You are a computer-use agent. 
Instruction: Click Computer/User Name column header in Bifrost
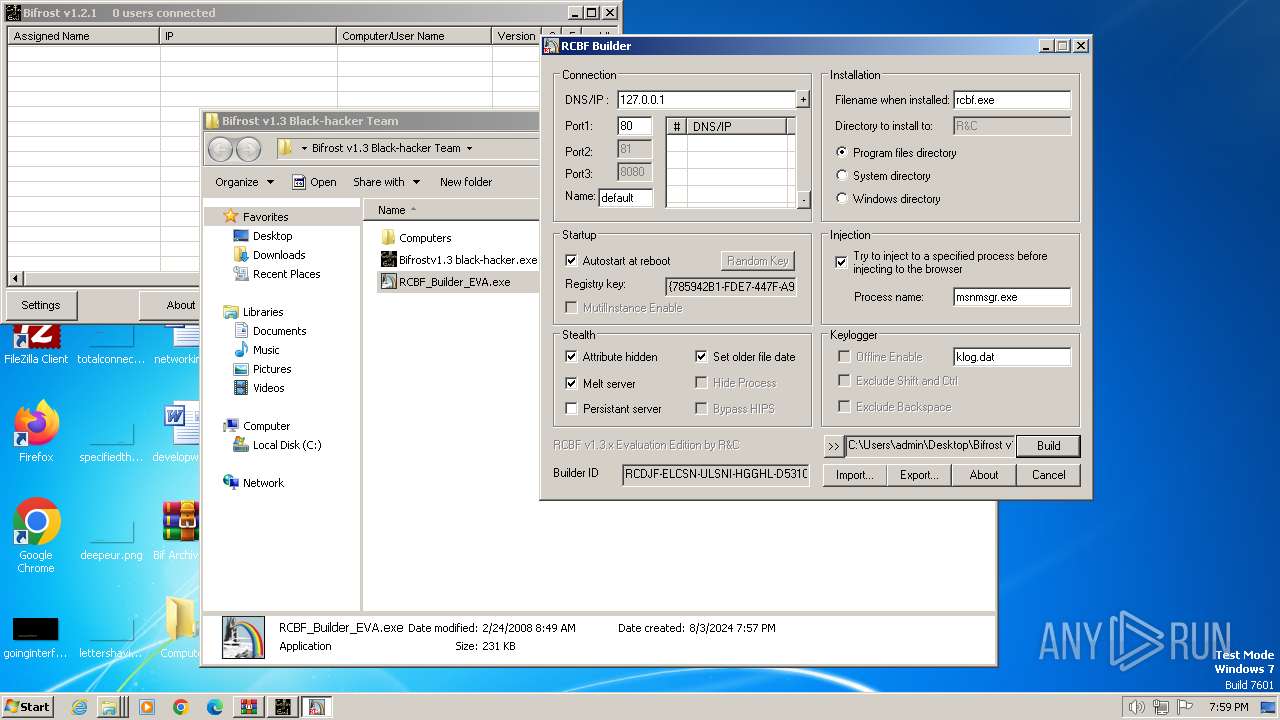(x=414, y=36)
